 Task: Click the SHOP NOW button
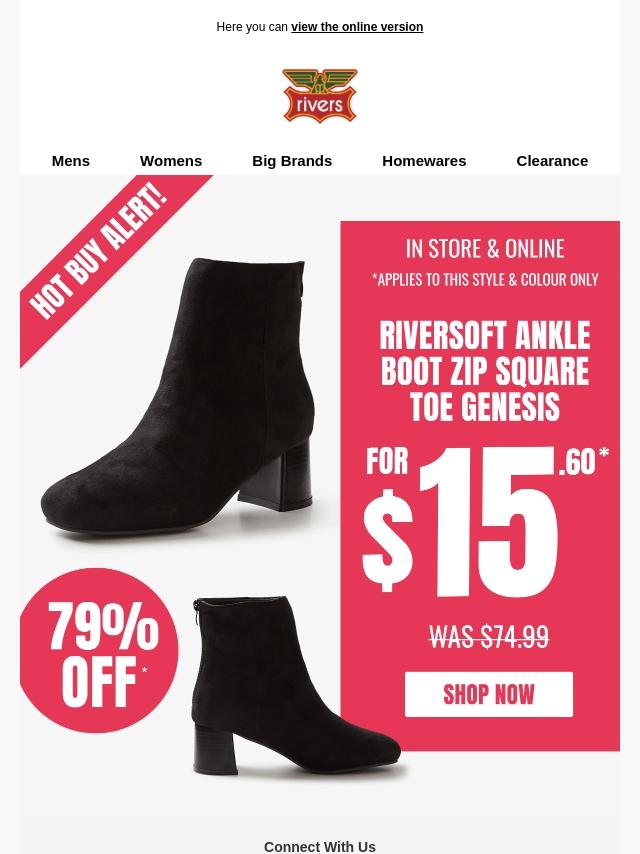(489, 694)
